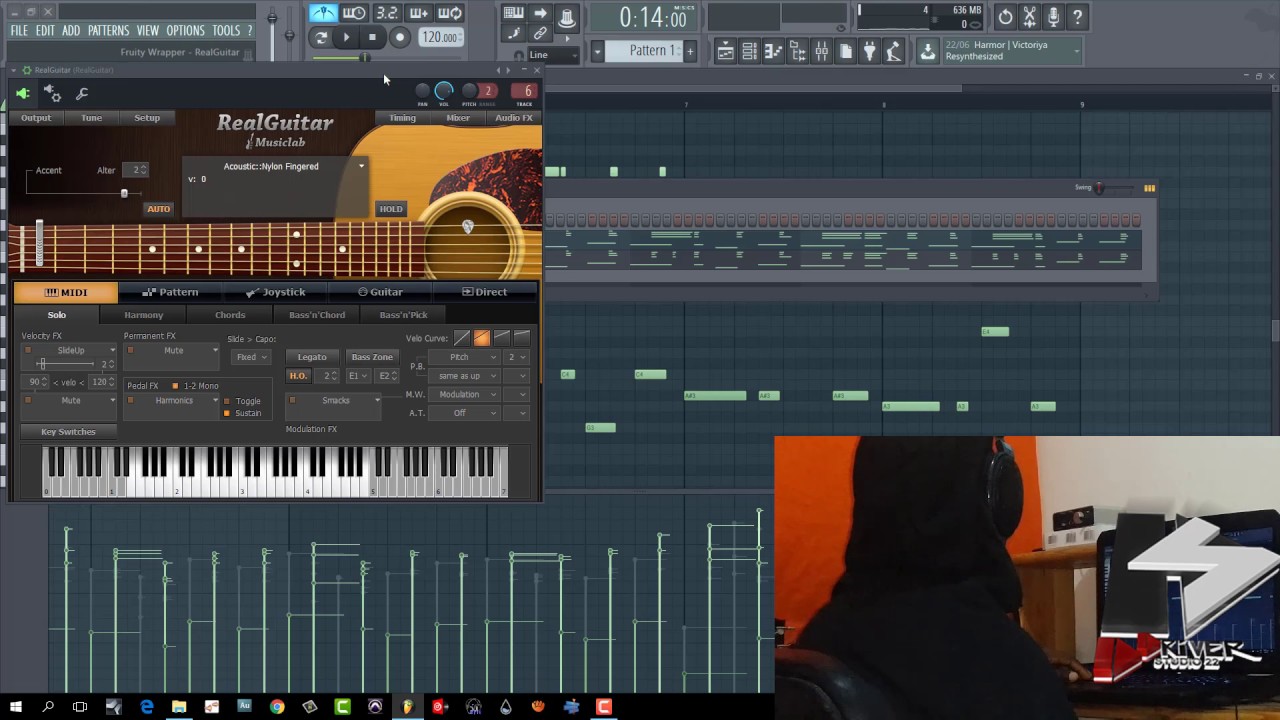
Task: Open the FILE menu
Action: [x=19, y=31]
